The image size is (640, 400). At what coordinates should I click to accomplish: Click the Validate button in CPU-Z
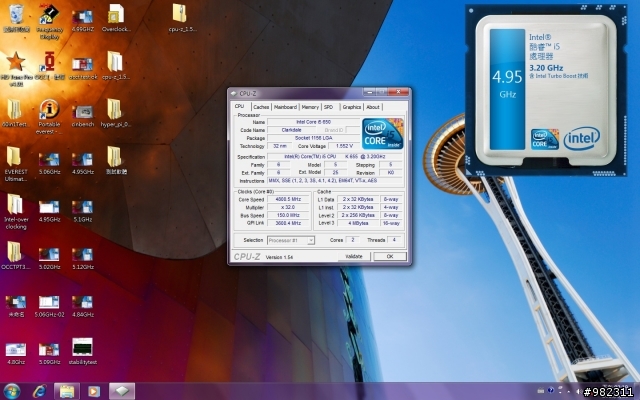click(x=351, y=257)
